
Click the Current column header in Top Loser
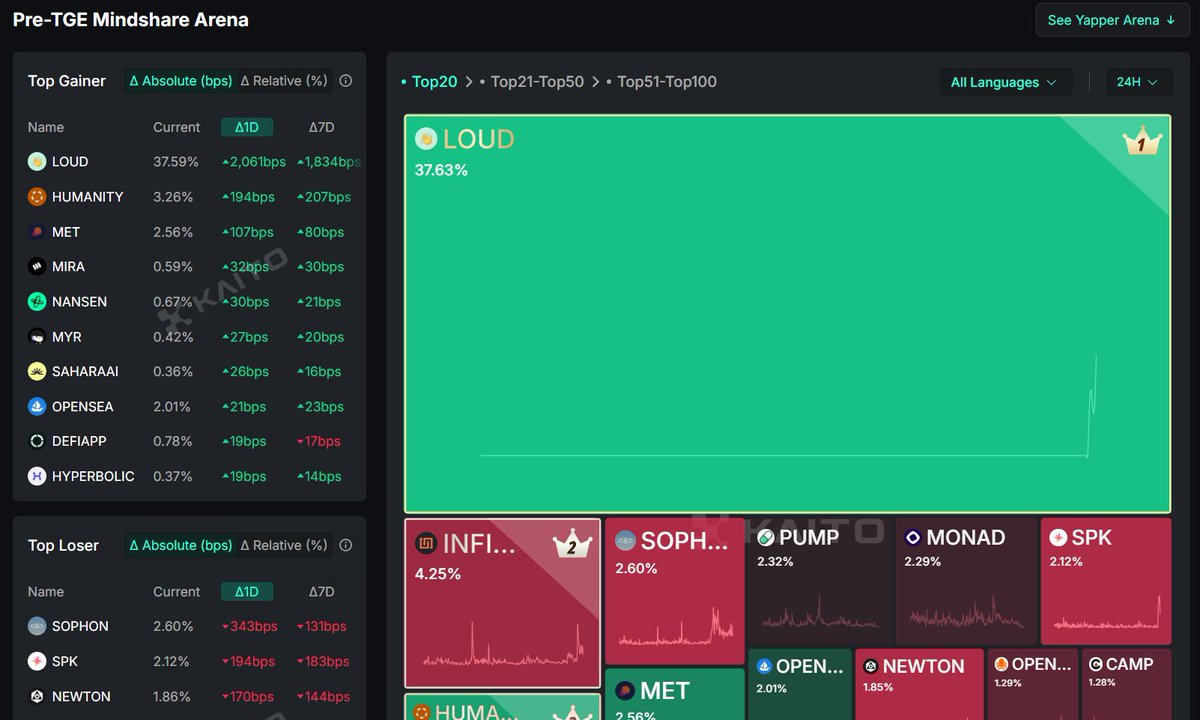(x=177, y=592)
